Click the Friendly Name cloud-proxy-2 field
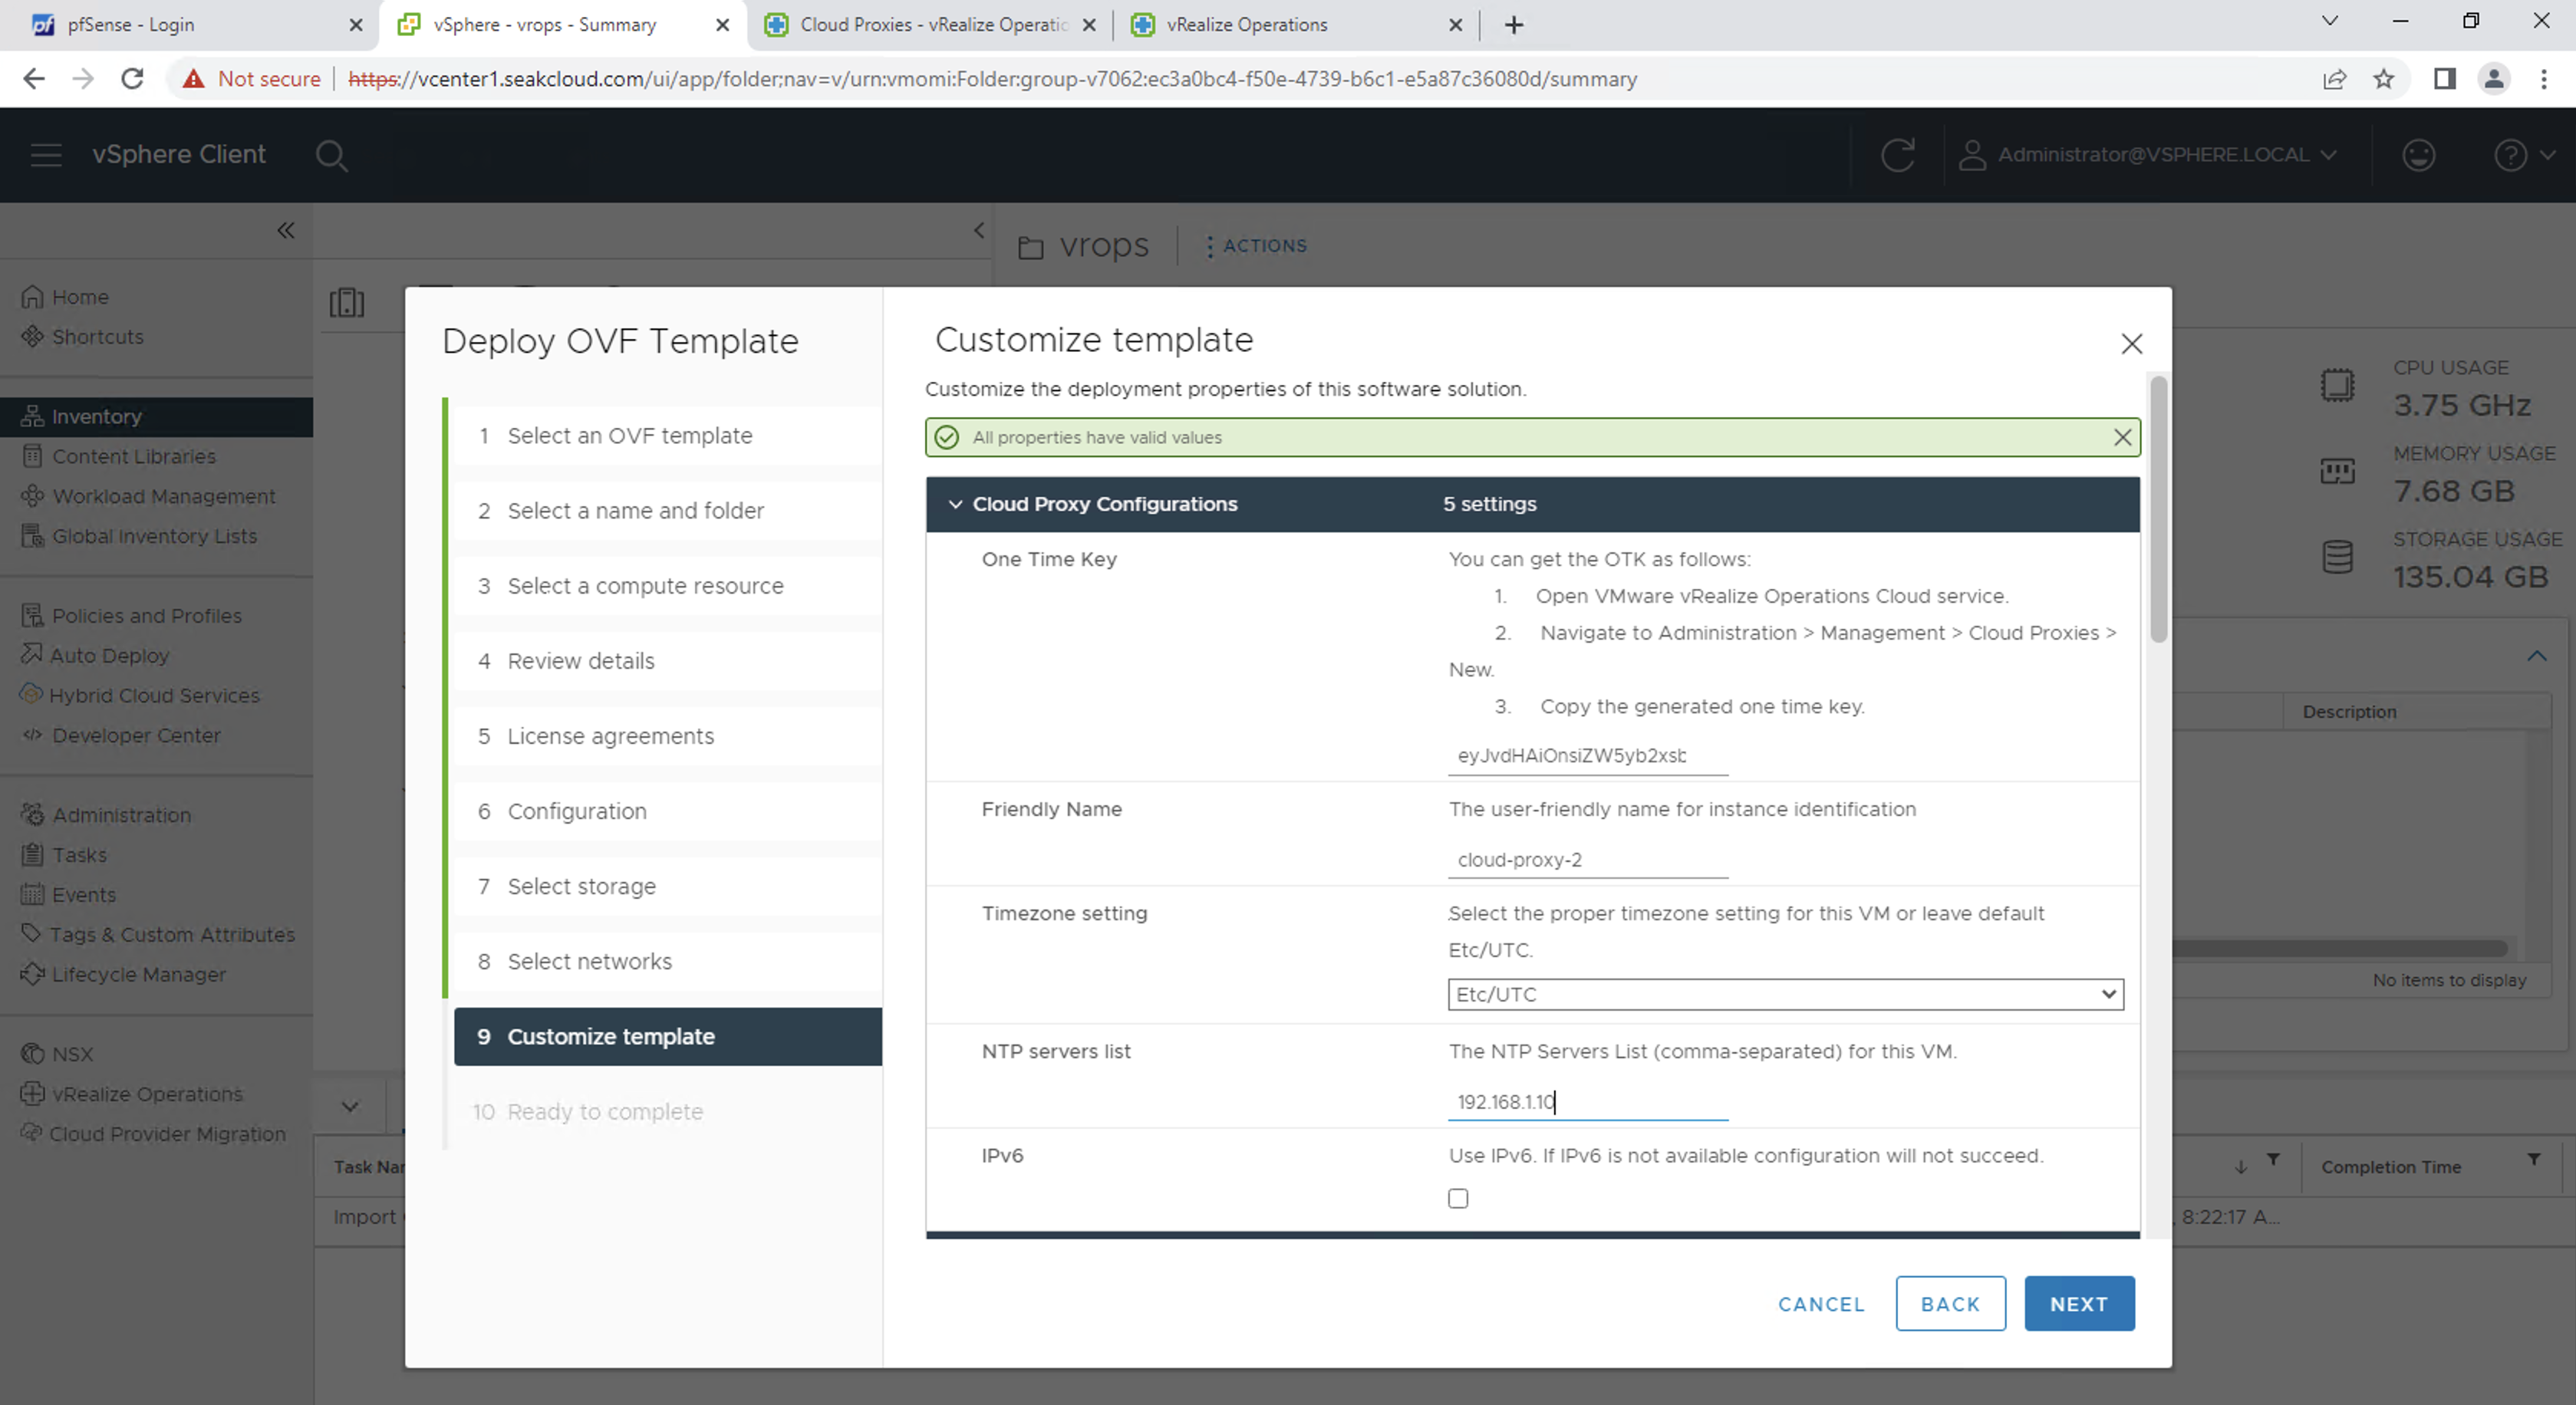The width and height of the screenshot is (2576, 1405). [1587, 860]
